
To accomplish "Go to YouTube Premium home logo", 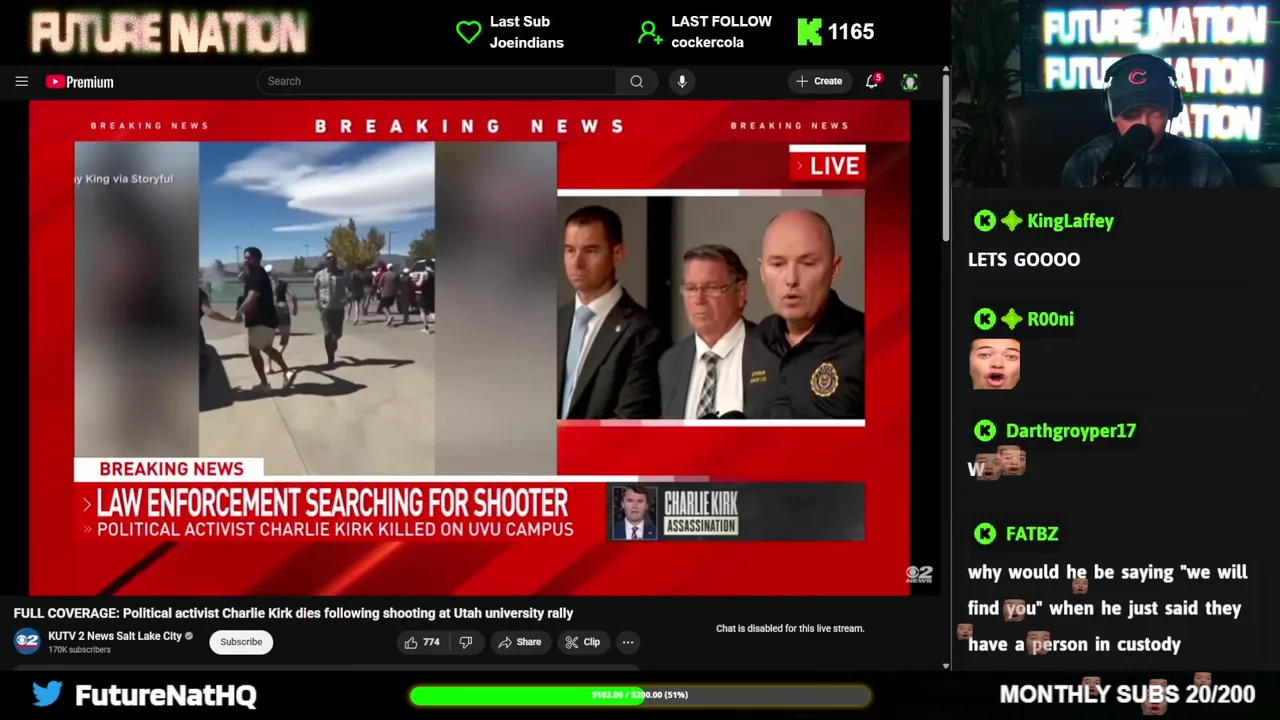I will pyautogui.click(x=79, y=82).
